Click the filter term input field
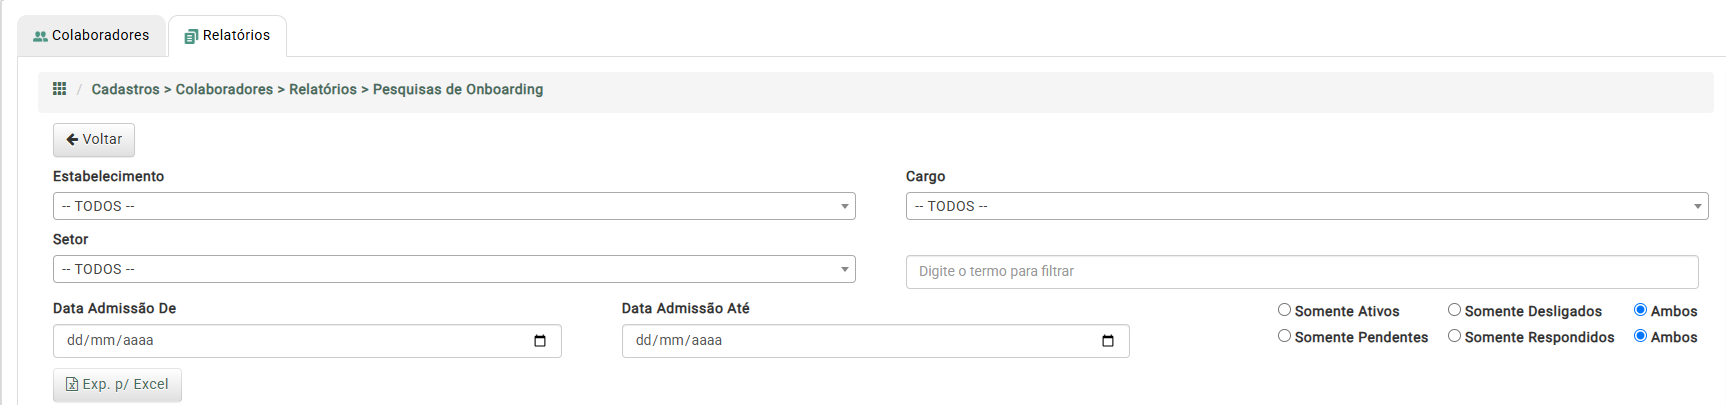 click(x=1302, y=271)
